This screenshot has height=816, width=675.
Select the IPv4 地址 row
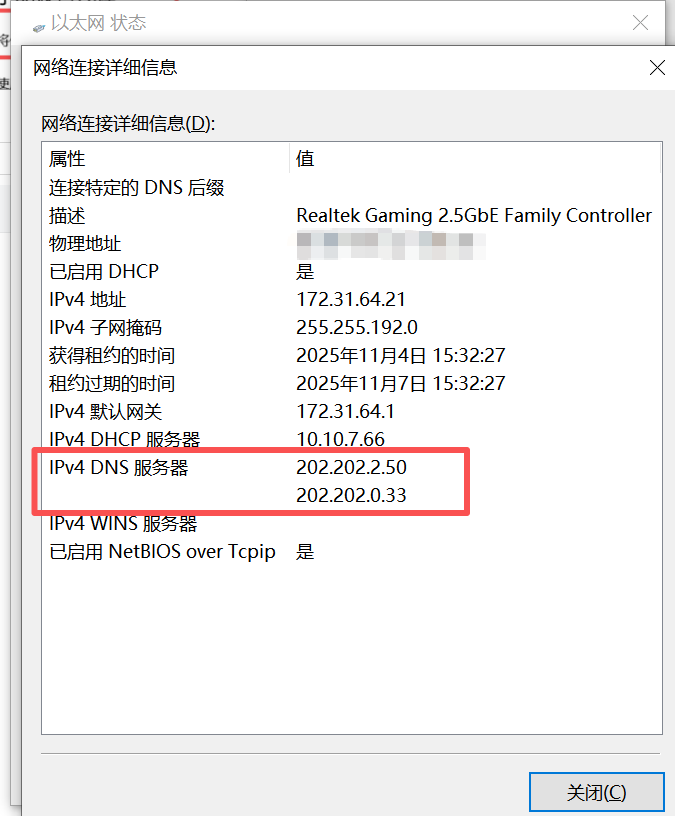(x=88, y=299)
